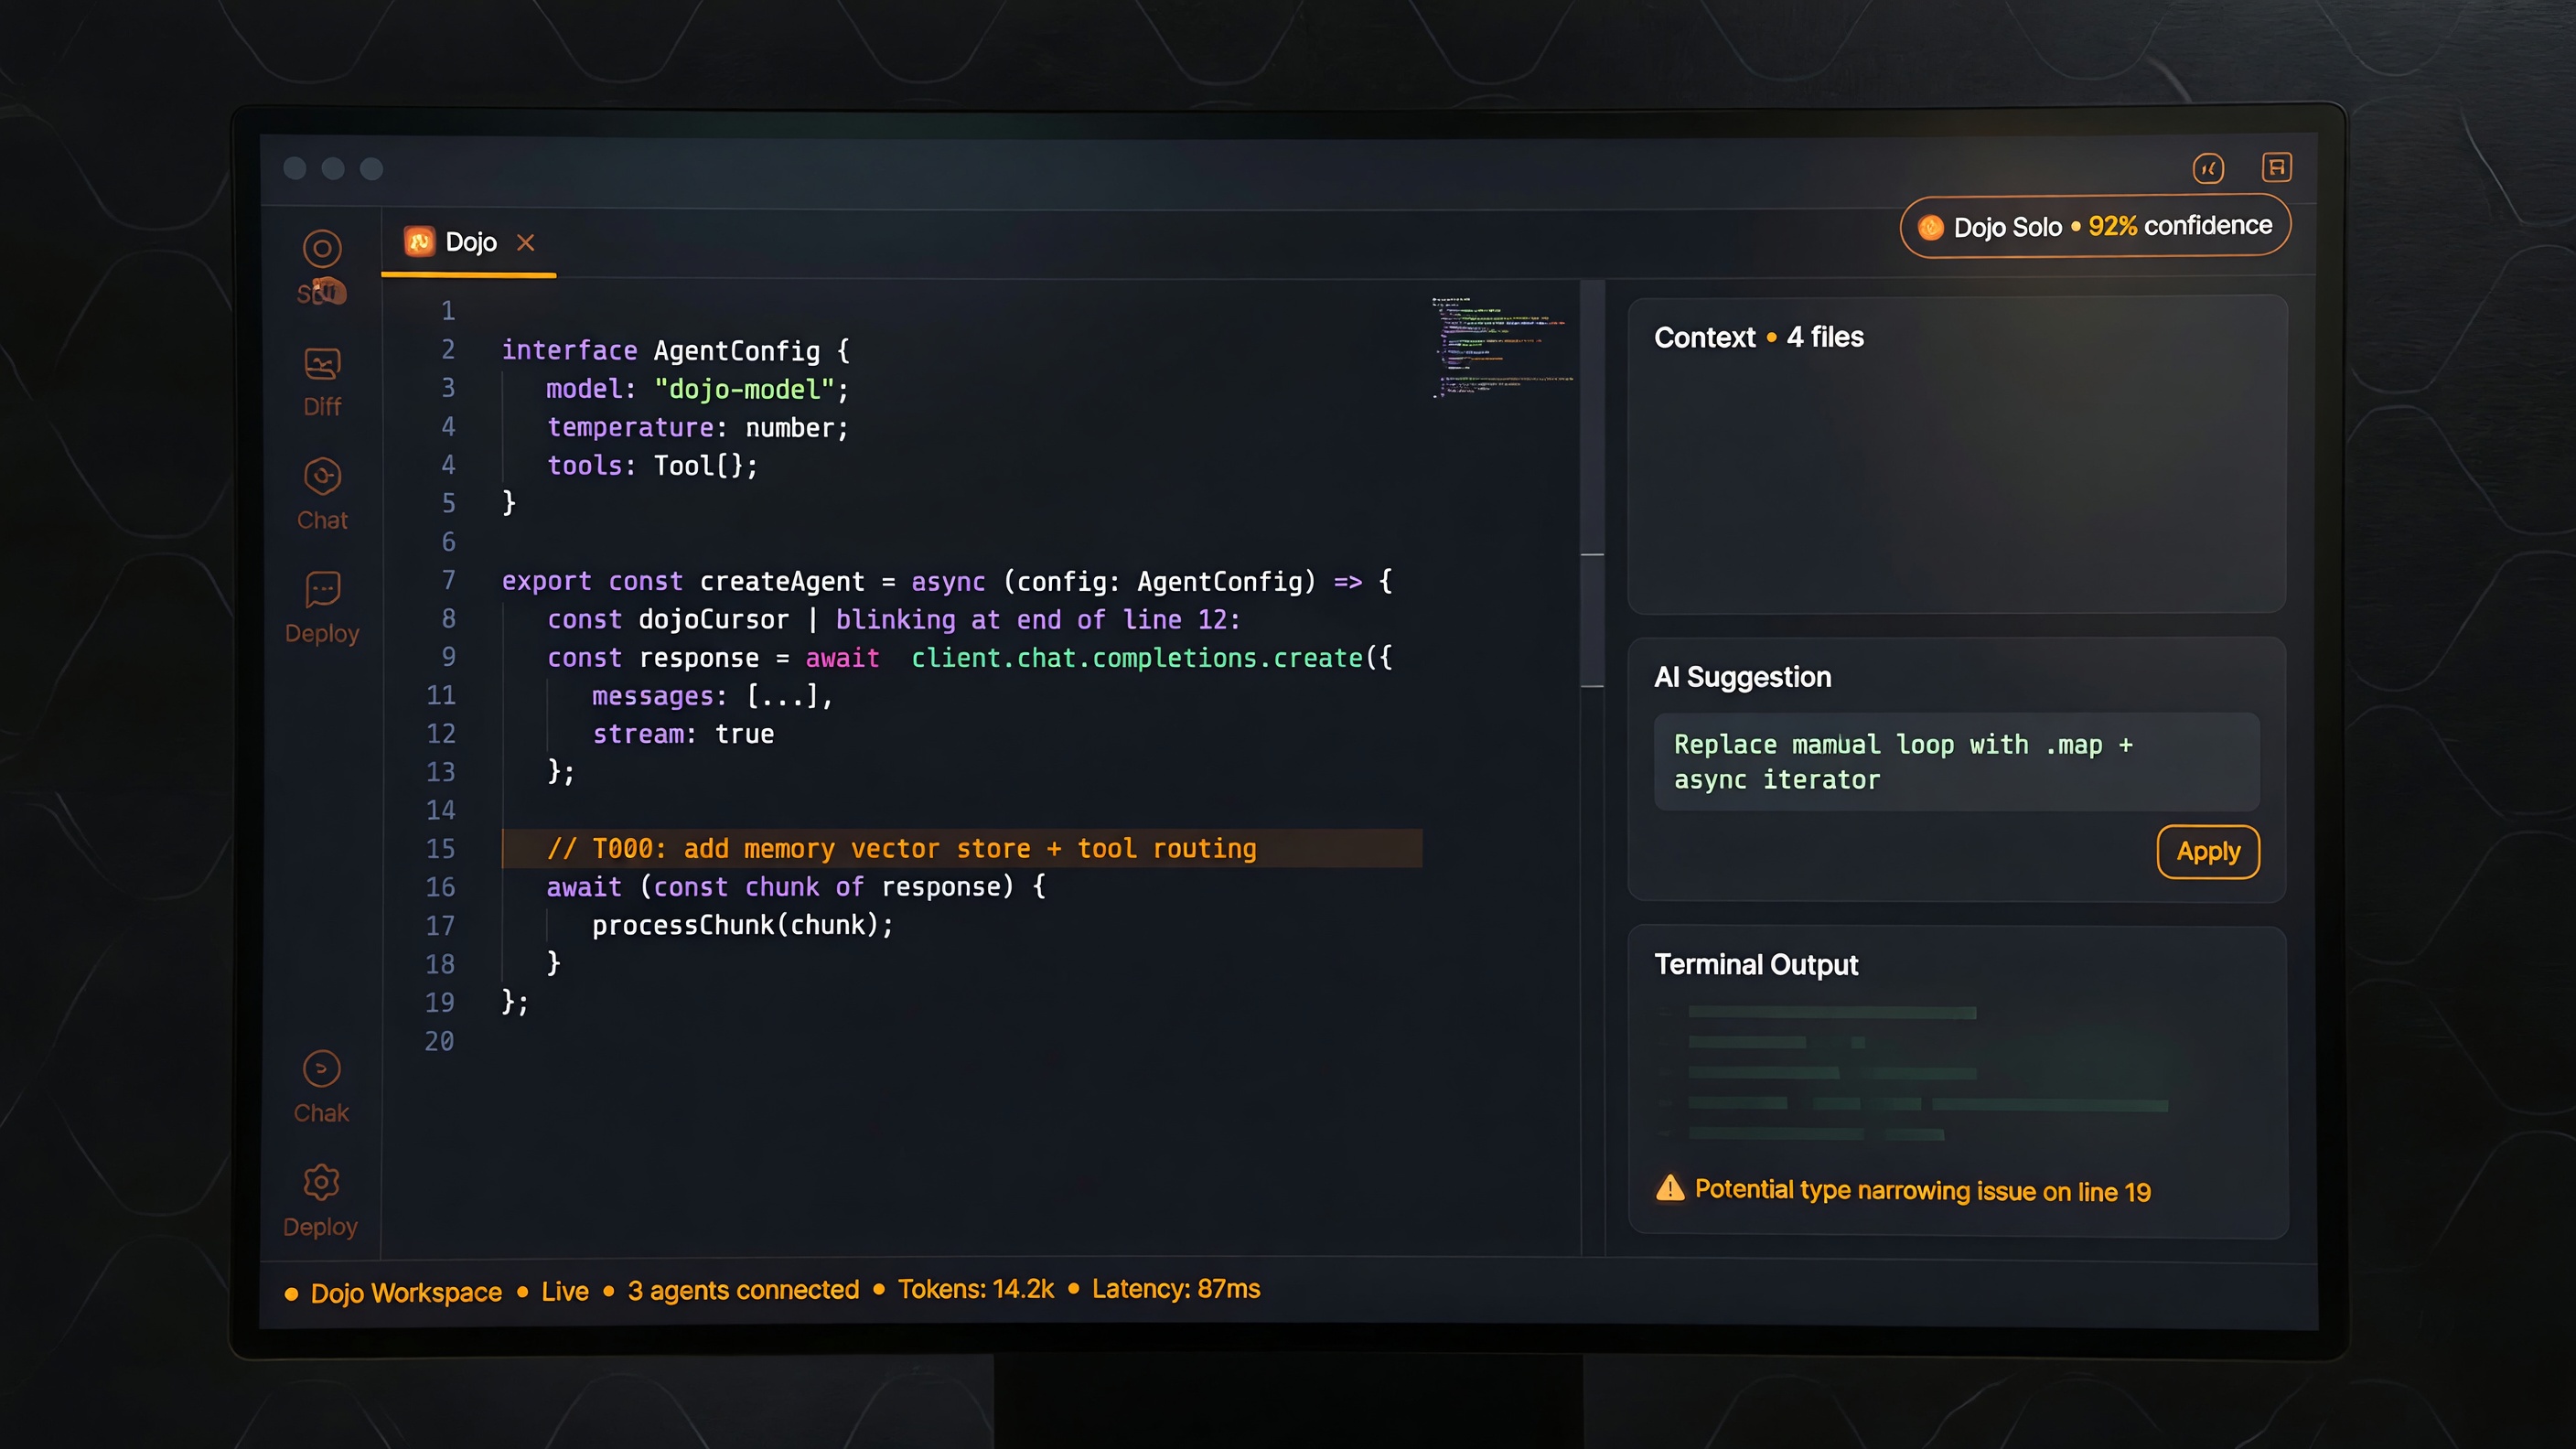Click the 'model: "dojo-model";' code line
This screenshot has width=2576, height=1449.
tap(697, 389)
